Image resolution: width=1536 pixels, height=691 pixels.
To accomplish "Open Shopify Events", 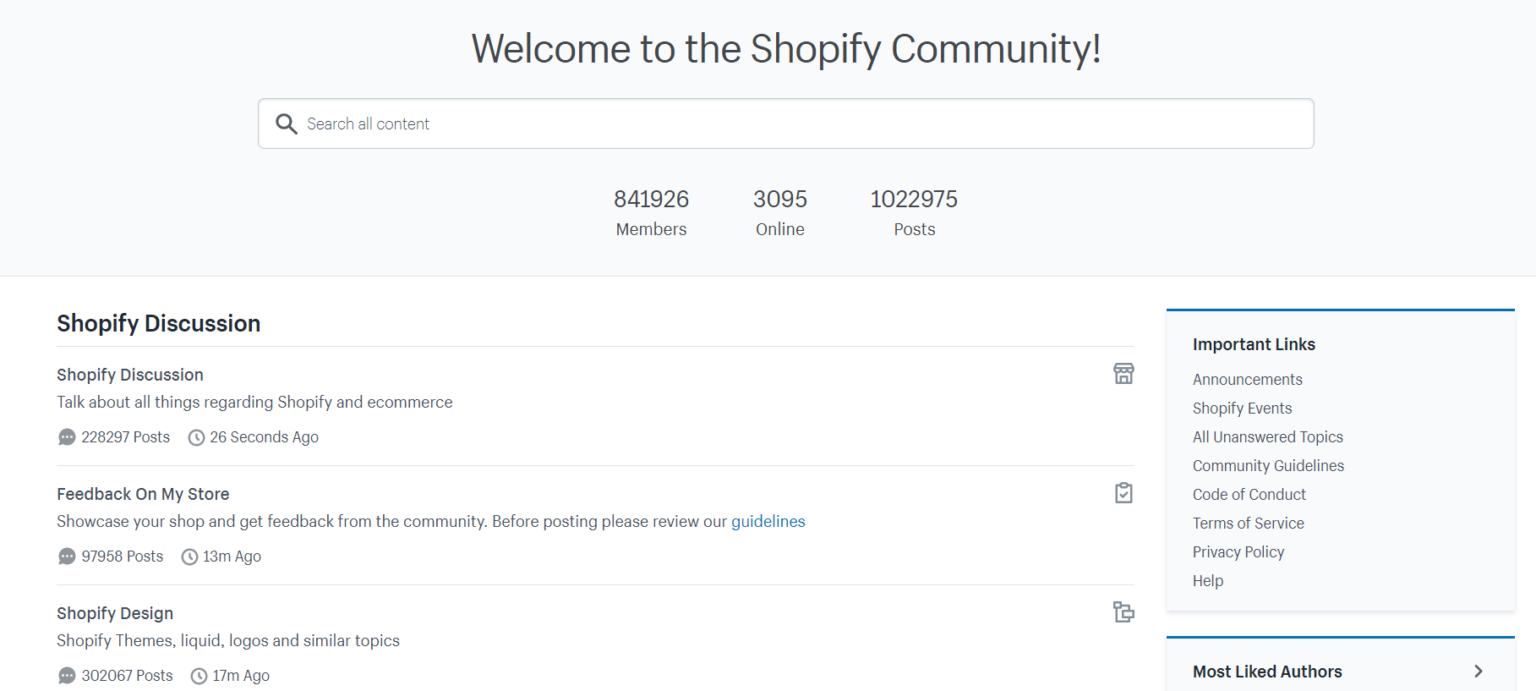I will pyautogui.click(x=1242, y=408).
